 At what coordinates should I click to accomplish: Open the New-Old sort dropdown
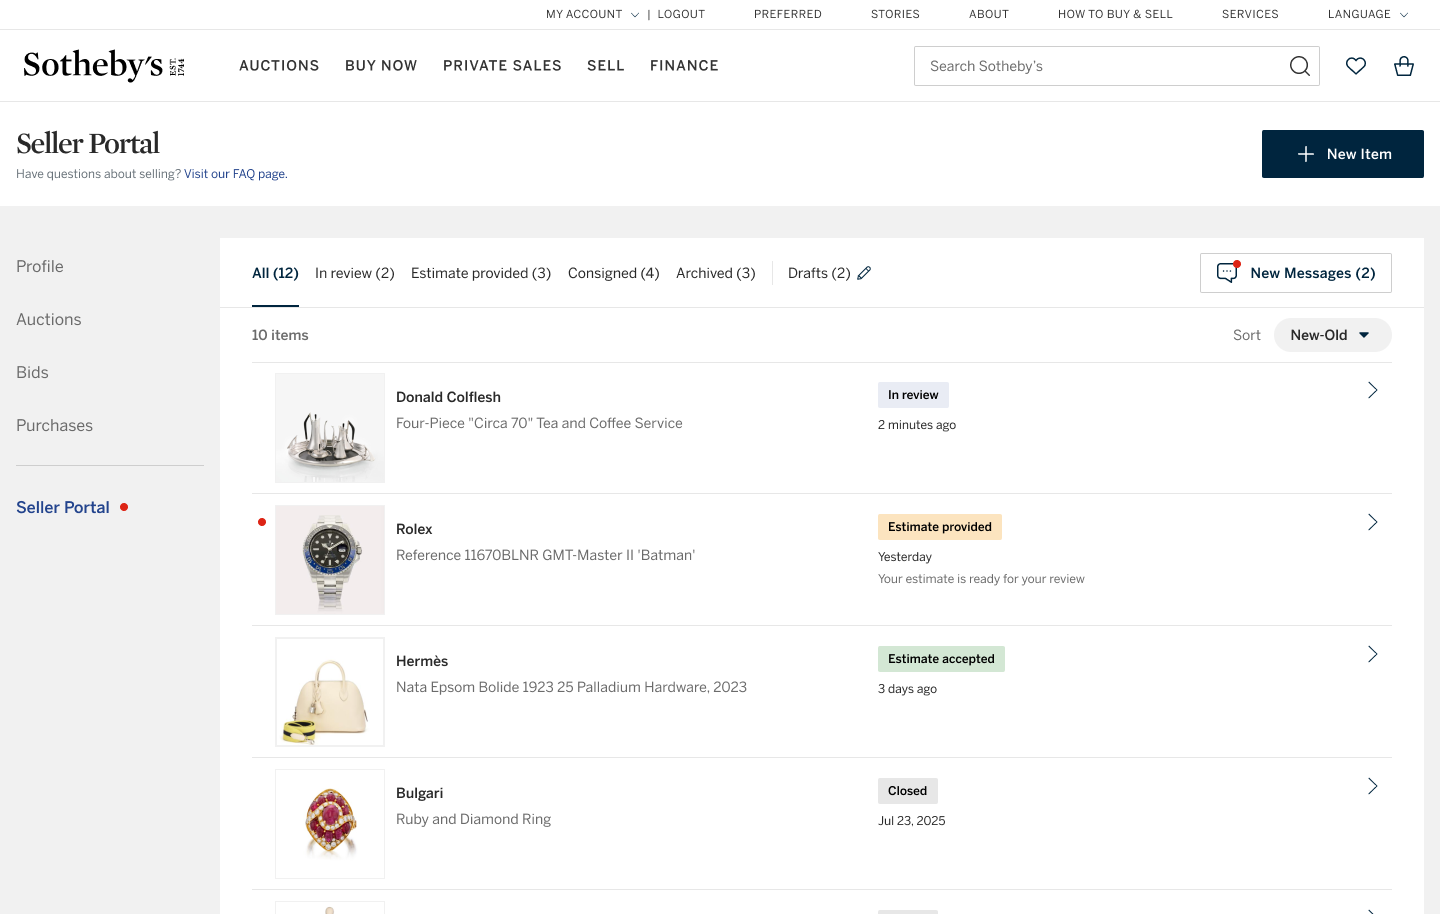tap(1332, 335)
